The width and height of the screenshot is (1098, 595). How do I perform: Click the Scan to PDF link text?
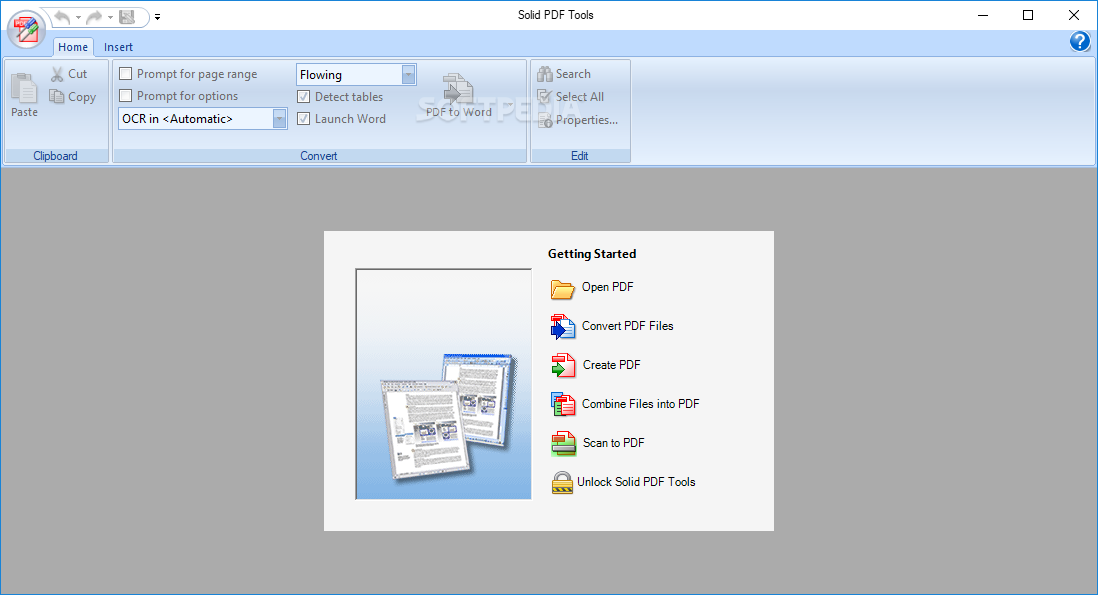pyautogui.click(x=613, y=443)
